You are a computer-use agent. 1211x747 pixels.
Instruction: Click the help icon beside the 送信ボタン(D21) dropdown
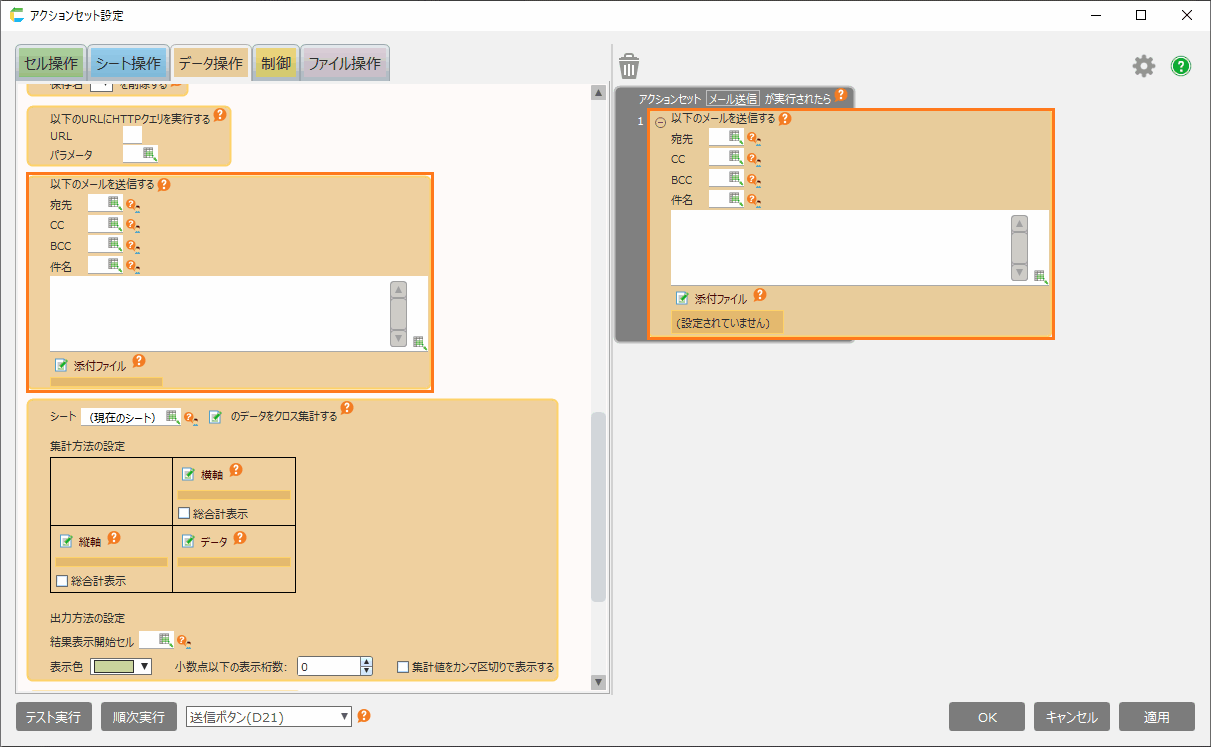click(x=364, y=716)
